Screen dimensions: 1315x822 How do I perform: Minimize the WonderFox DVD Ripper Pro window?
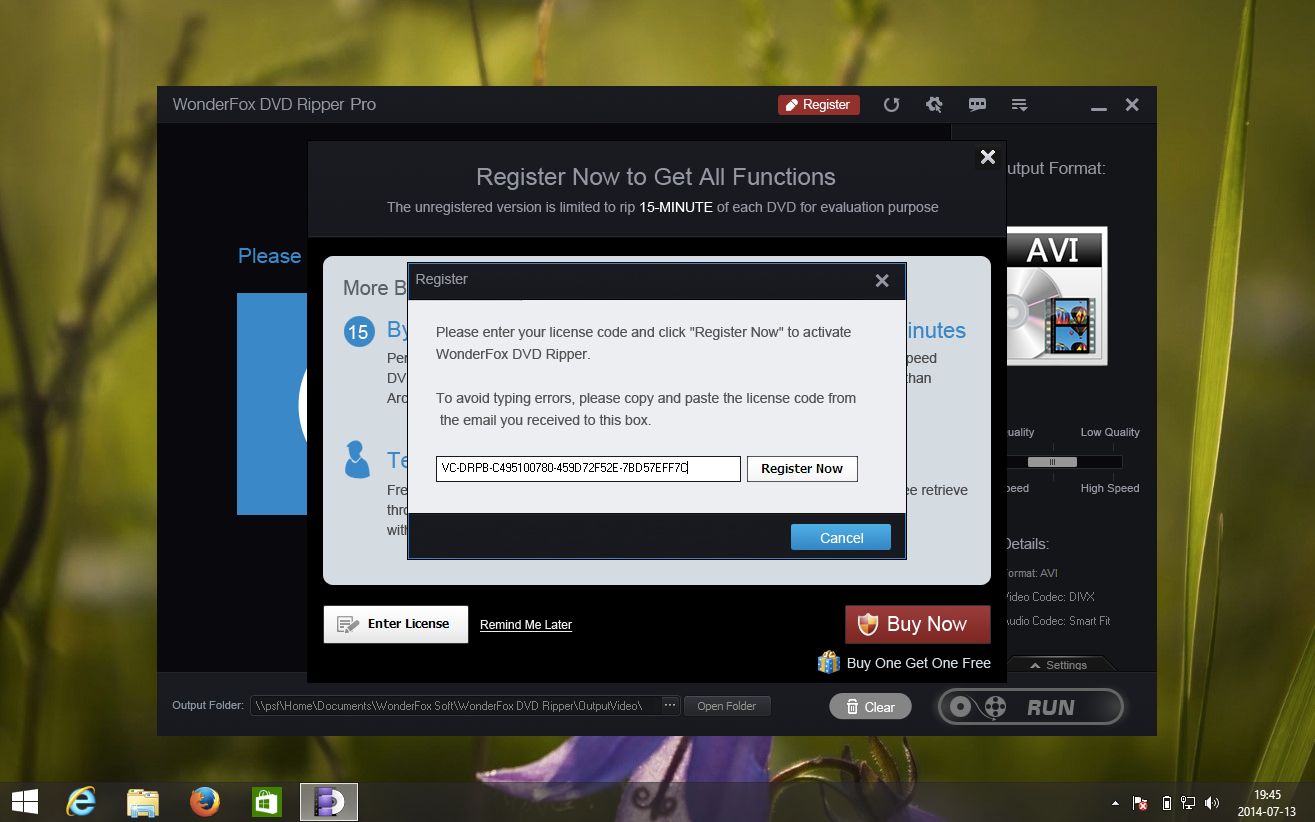(x=1099, y=106)
